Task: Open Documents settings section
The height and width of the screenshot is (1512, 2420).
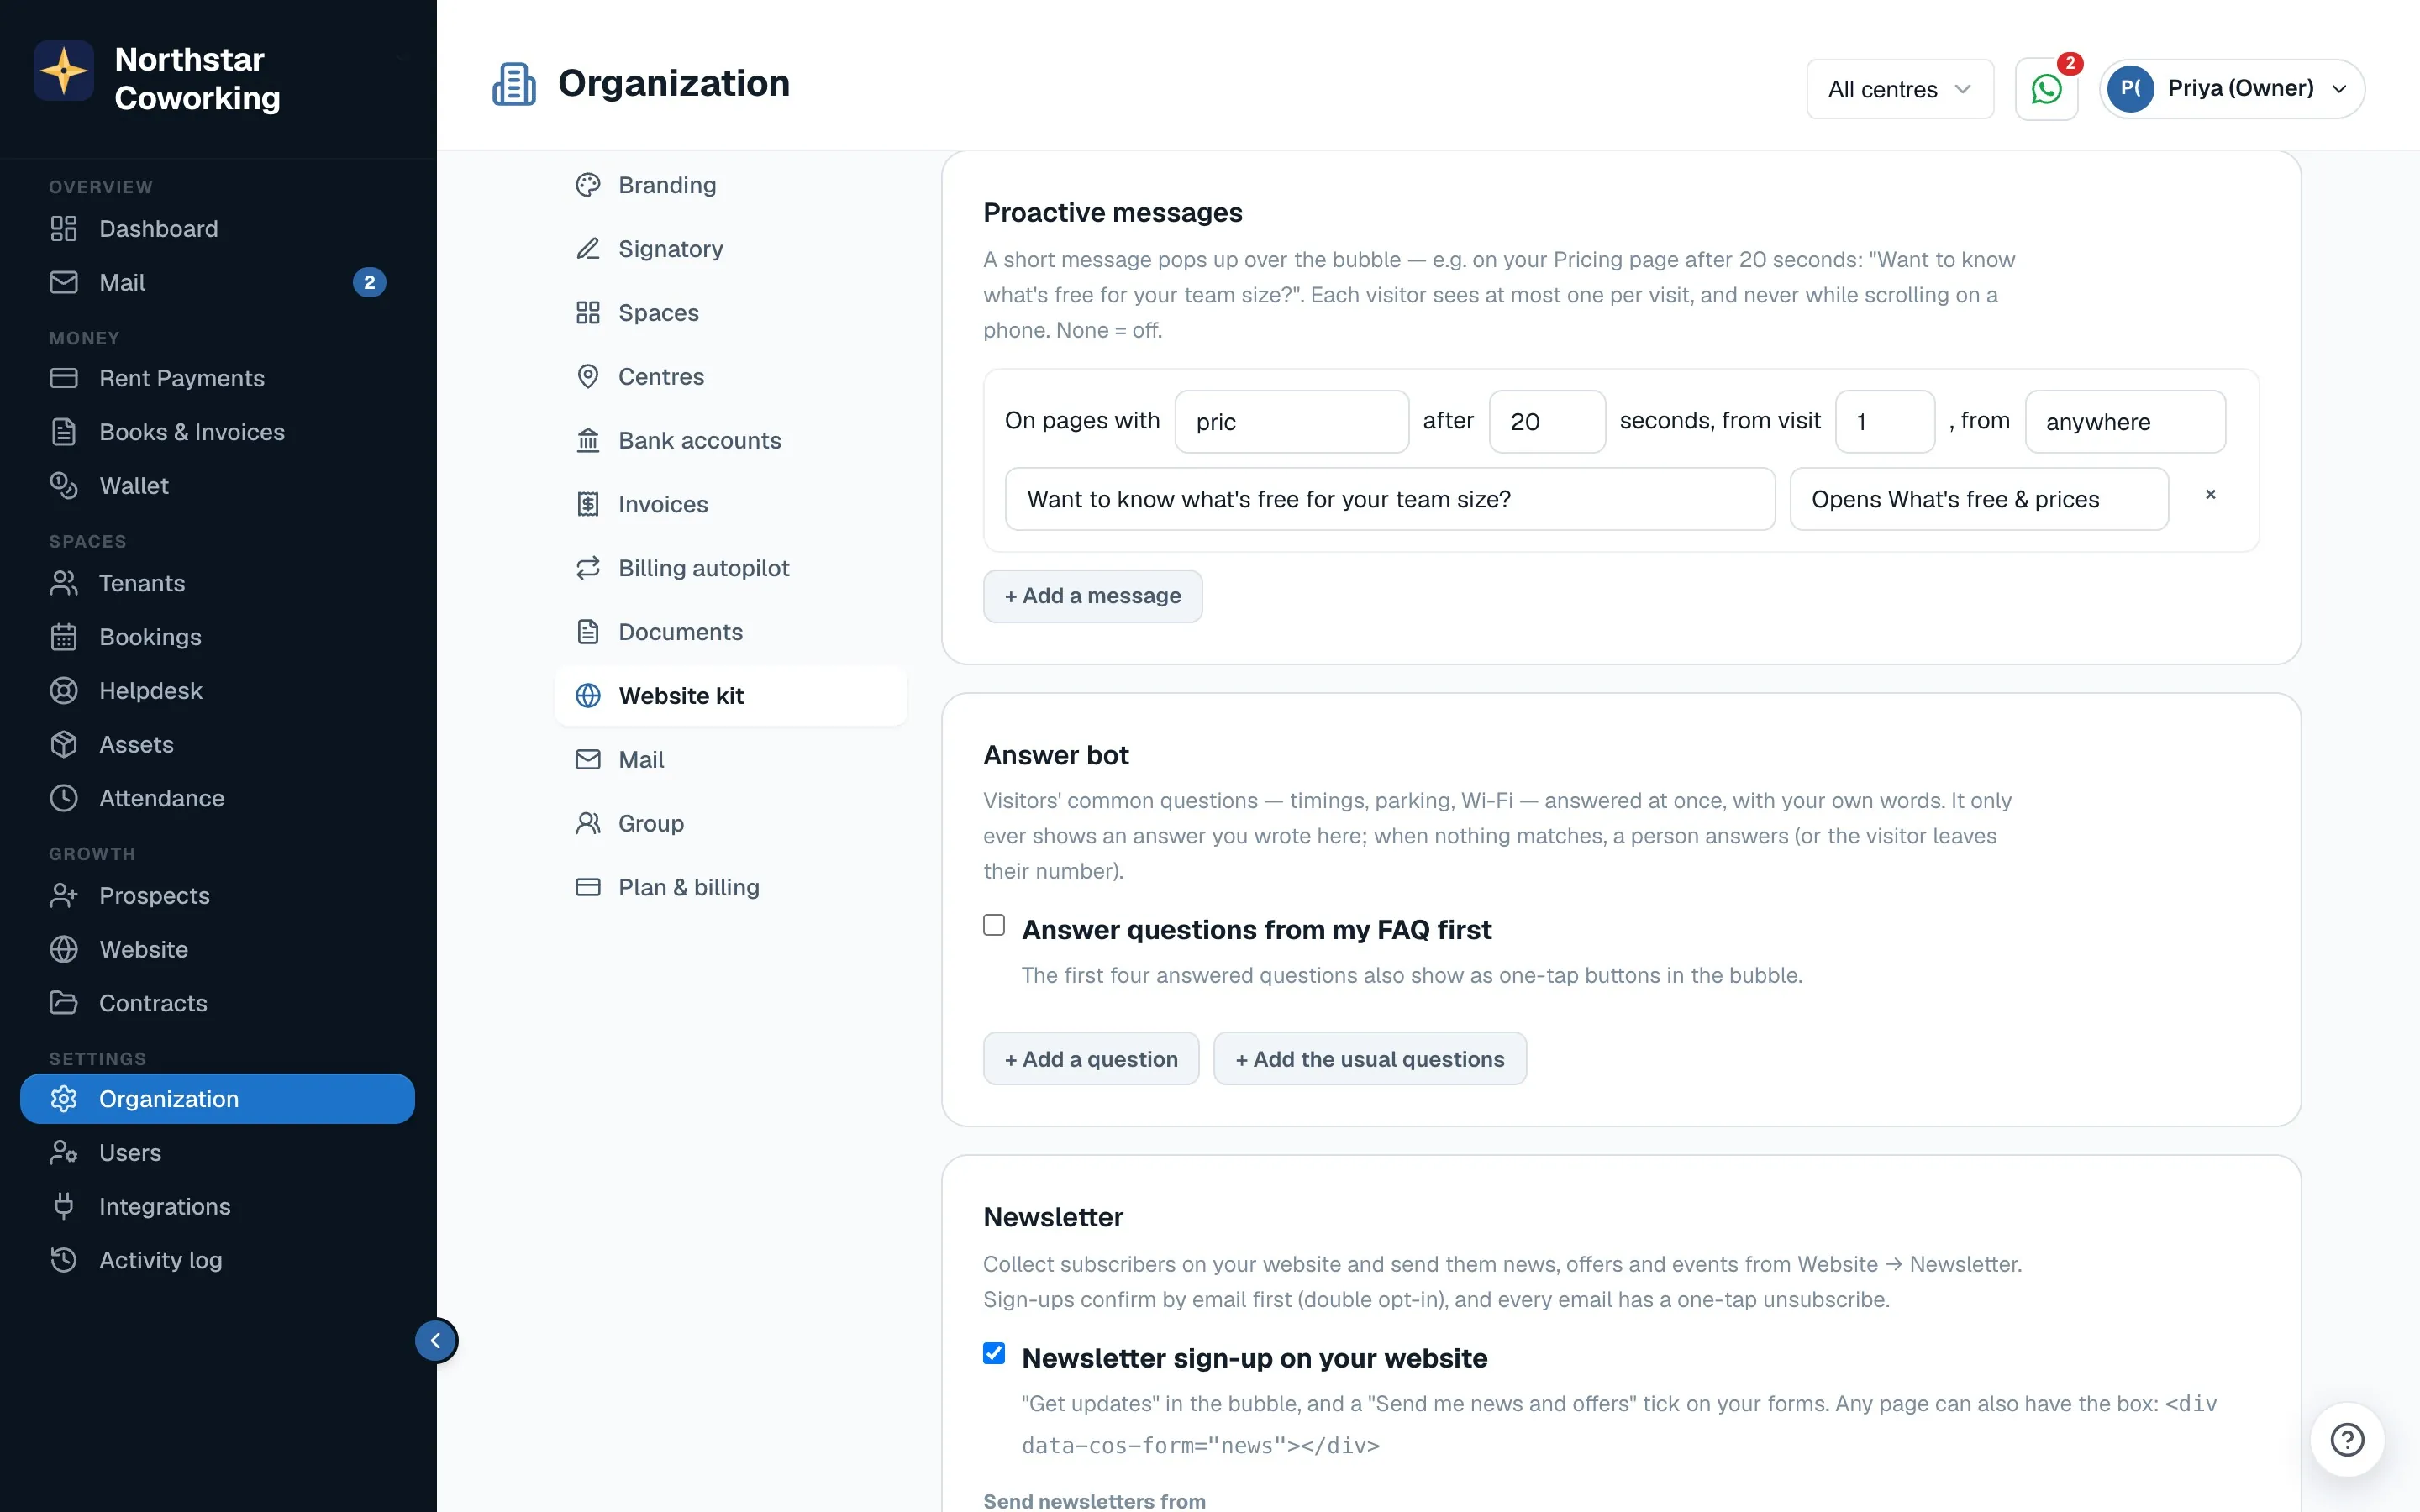Action: coord(731,632)
